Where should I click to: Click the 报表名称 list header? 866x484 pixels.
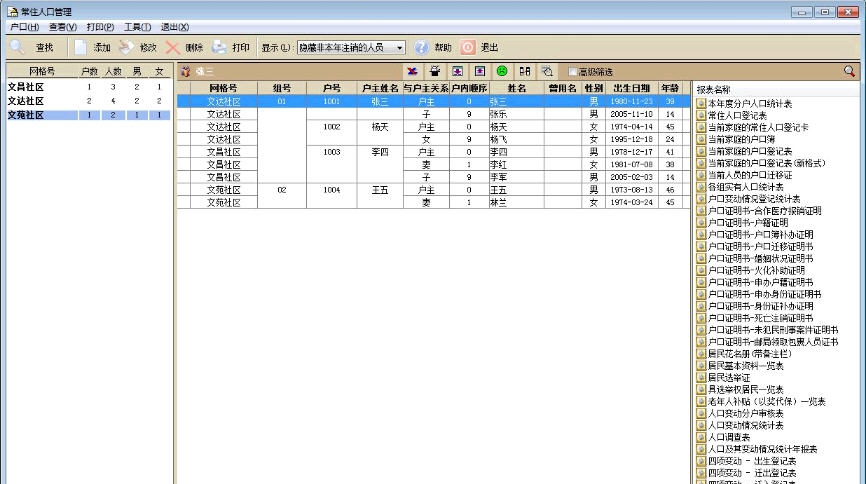coord(713,90)
